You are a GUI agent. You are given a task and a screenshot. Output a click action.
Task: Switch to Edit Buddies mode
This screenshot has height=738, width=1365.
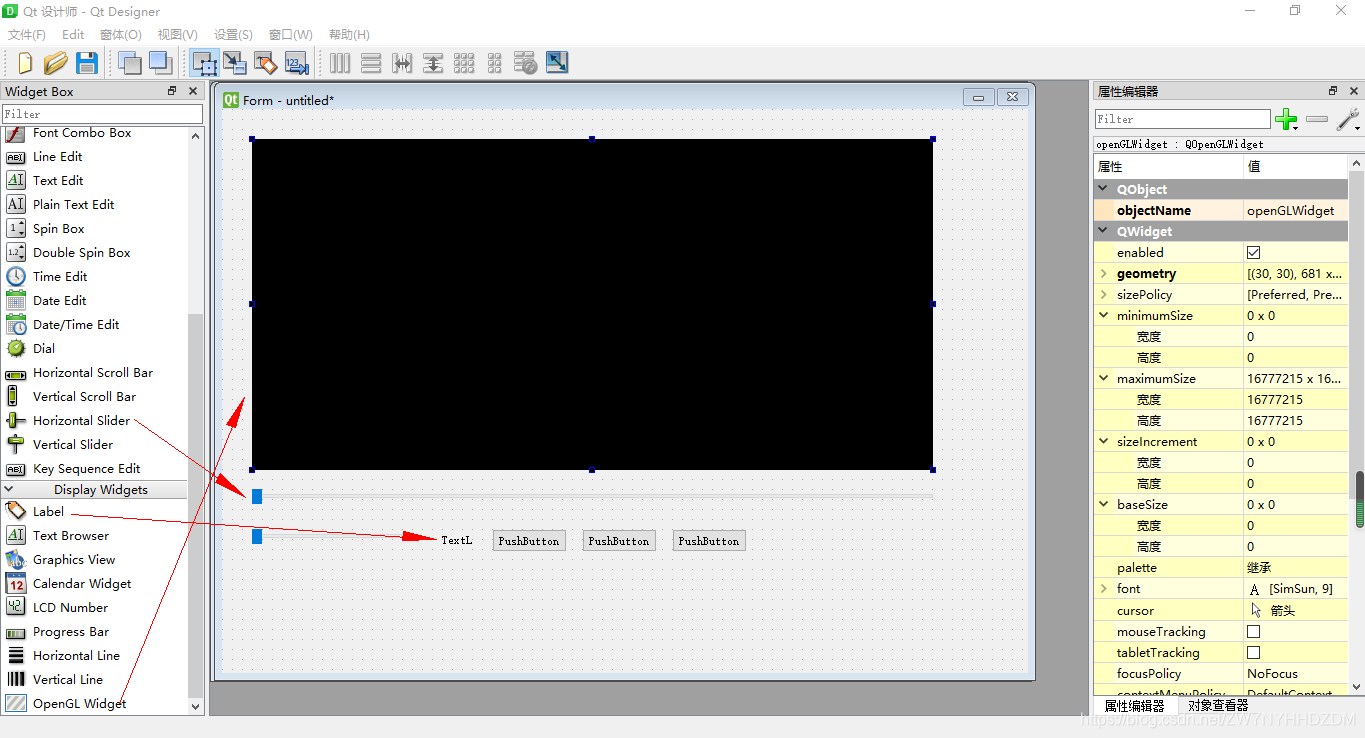[265, 63]
